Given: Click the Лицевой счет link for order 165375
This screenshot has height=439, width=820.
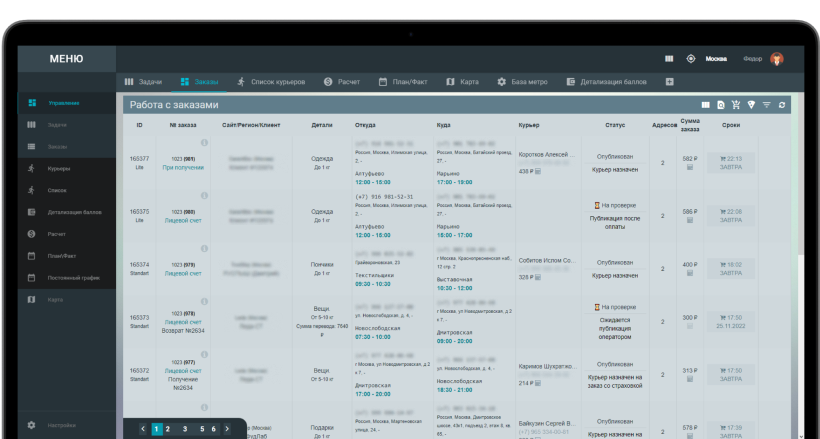Looking at the screenshot, I should pos(183,221).
